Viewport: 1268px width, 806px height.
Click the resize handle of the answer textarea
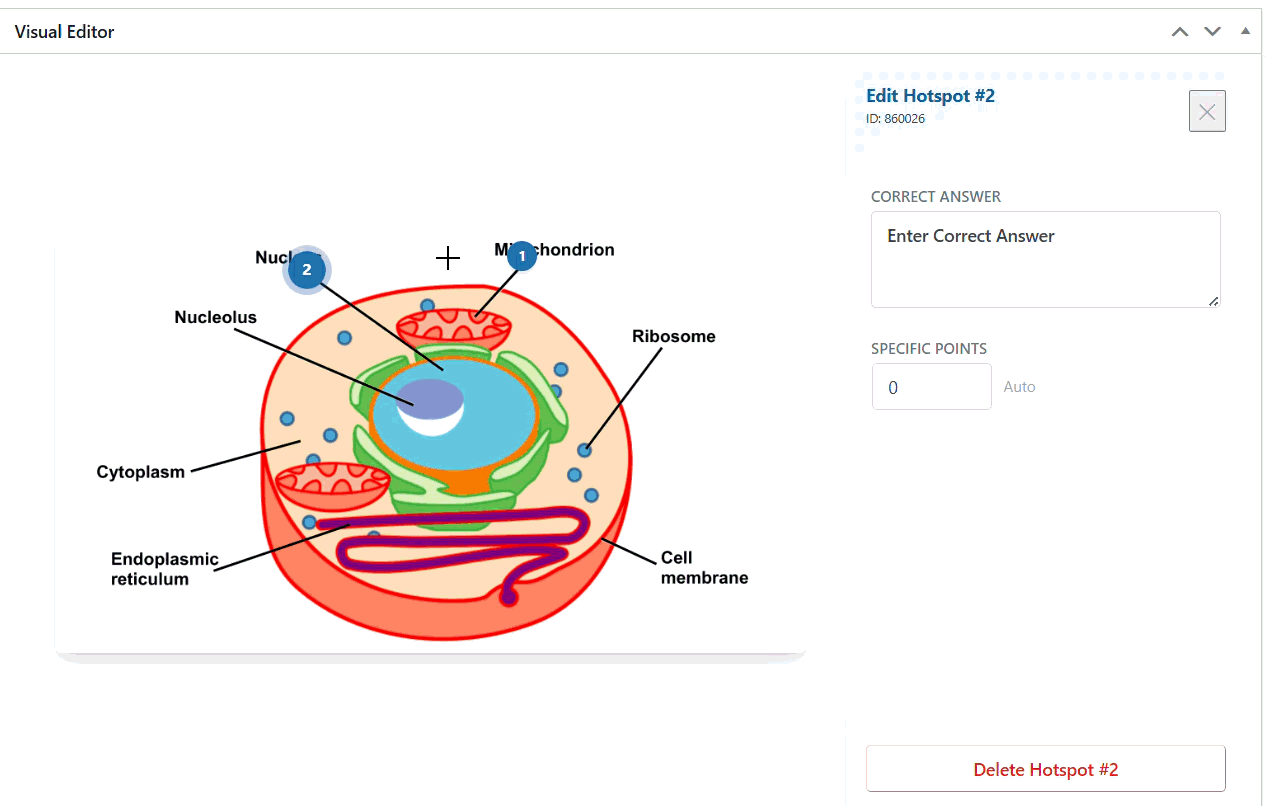point(1215,303)
